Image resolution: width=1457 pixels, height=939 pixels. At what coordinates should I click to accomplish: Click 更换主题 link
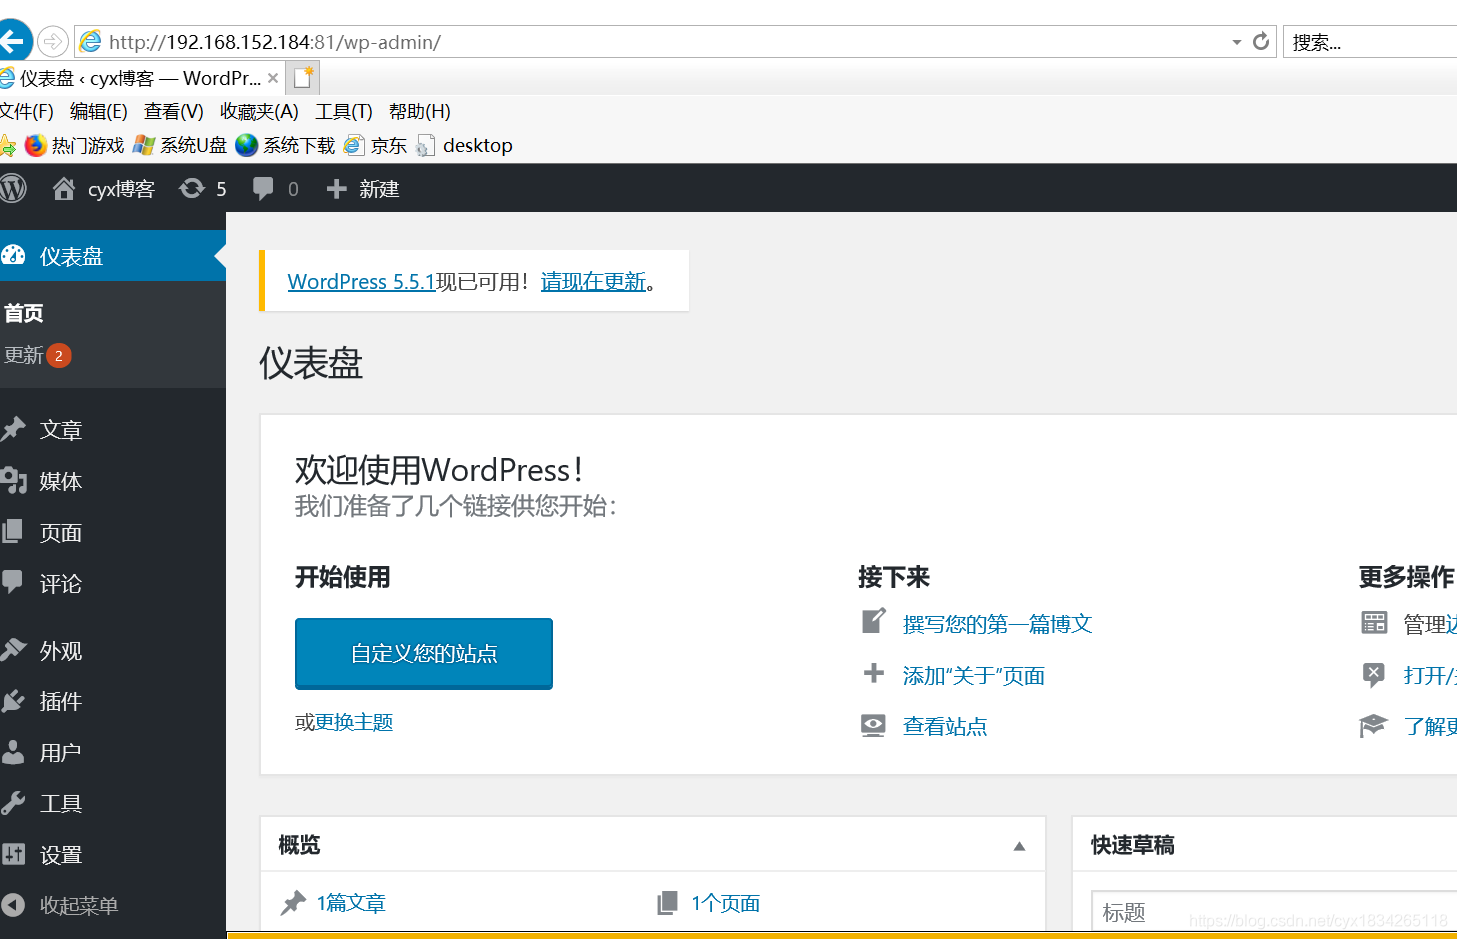click(354, 722)
